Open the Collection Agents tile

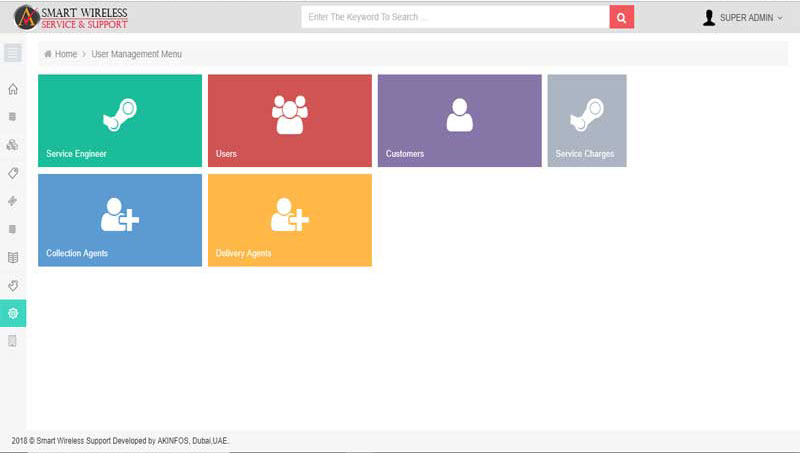[120, 220]
